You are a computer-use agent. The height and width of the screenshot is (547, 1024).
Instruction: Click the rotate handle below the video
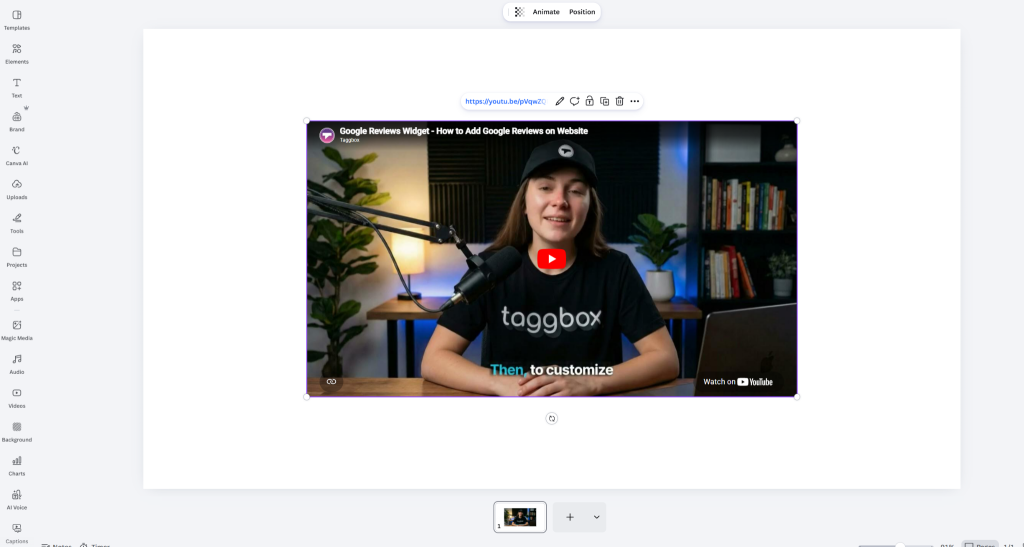click(552, 418)
